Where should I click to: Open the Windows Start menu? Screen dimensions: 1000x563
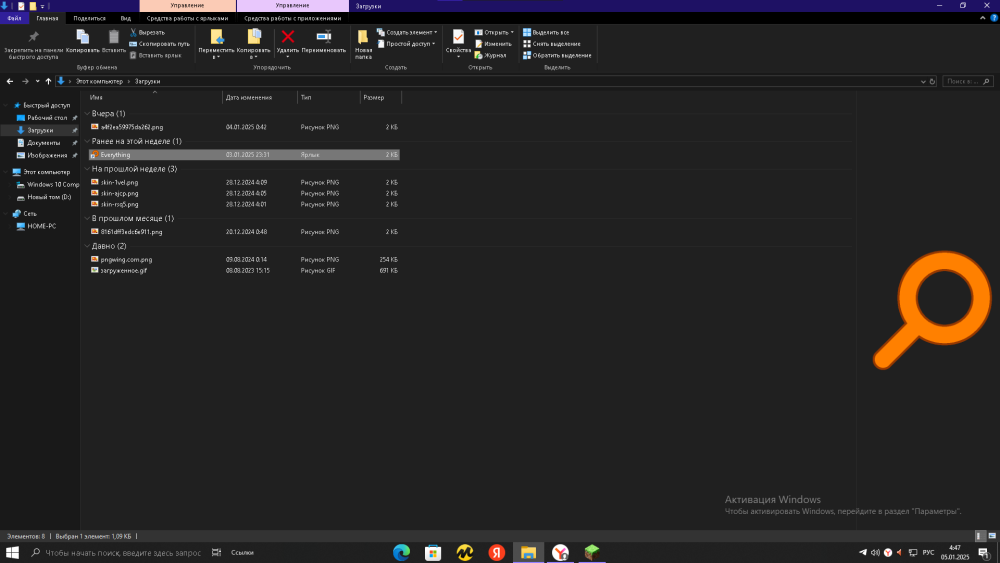pos(12,552)
